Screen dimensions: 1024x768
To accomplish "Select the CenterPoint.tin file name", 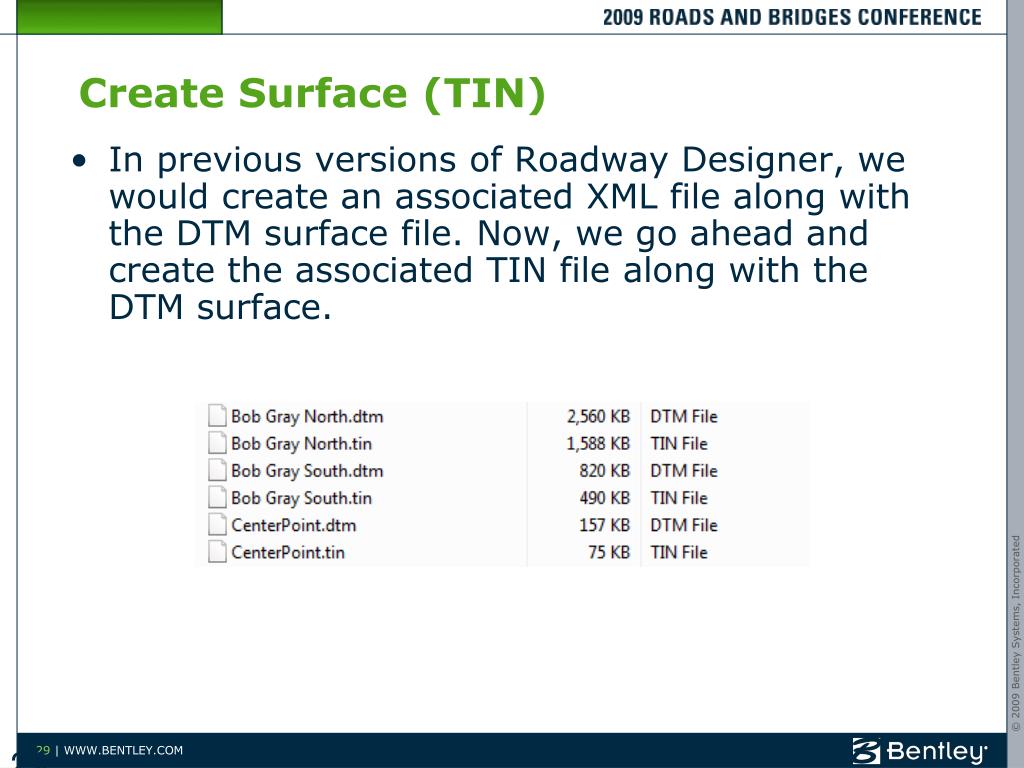I will click(288, 552).
